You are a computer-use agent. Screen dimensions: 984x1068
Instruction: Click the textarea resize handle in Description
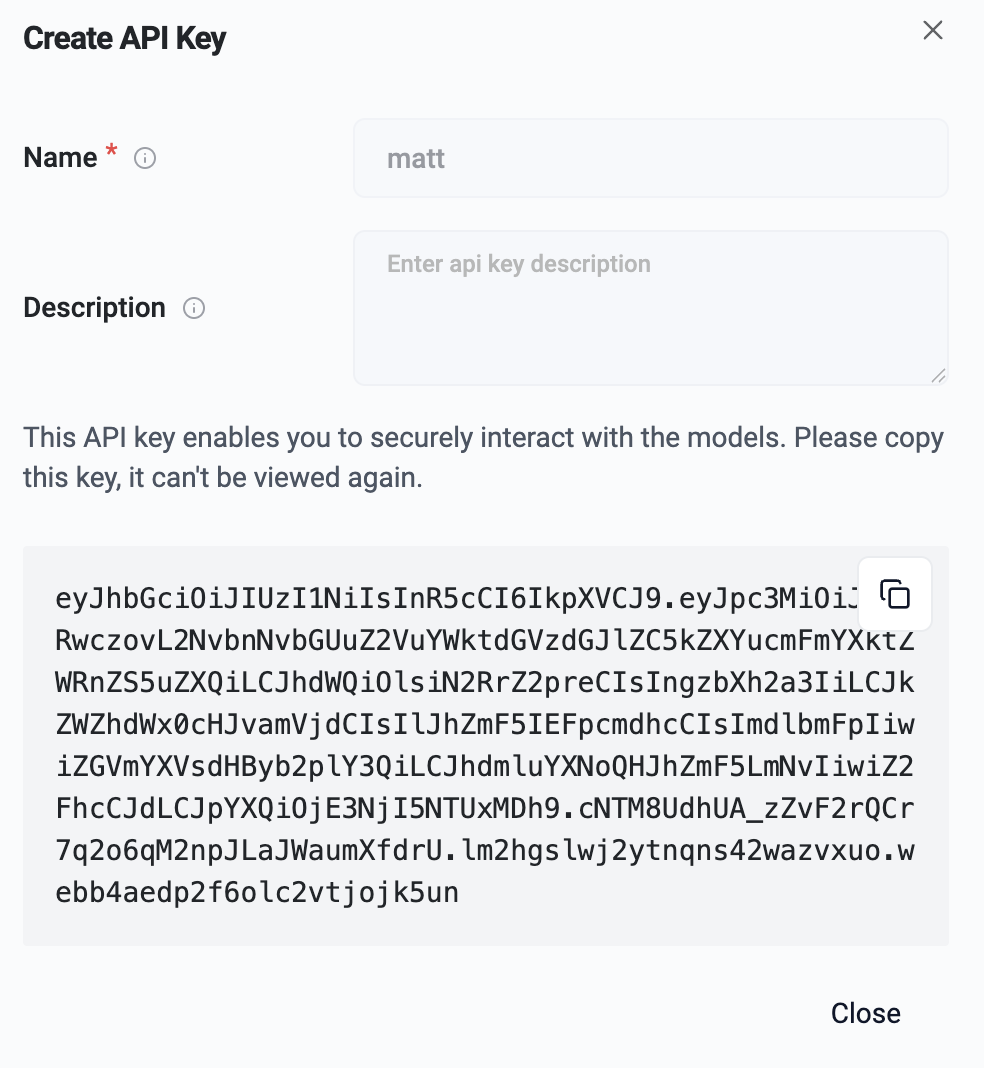click(937, 375)
